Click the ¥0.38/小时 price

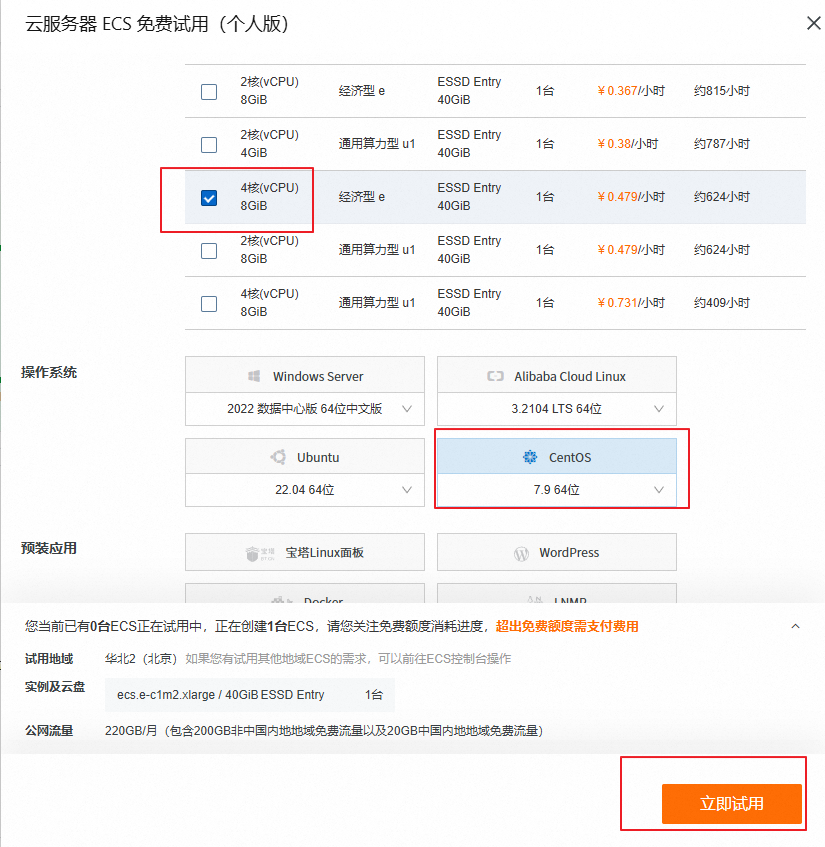pos(627,144)
